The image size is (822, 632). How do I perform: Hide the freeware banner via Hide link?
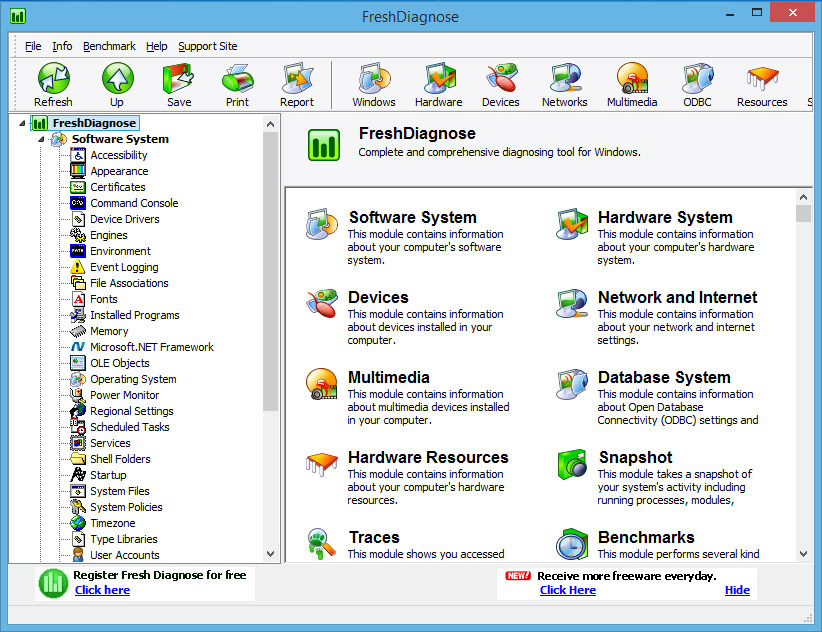pos(737,590)
